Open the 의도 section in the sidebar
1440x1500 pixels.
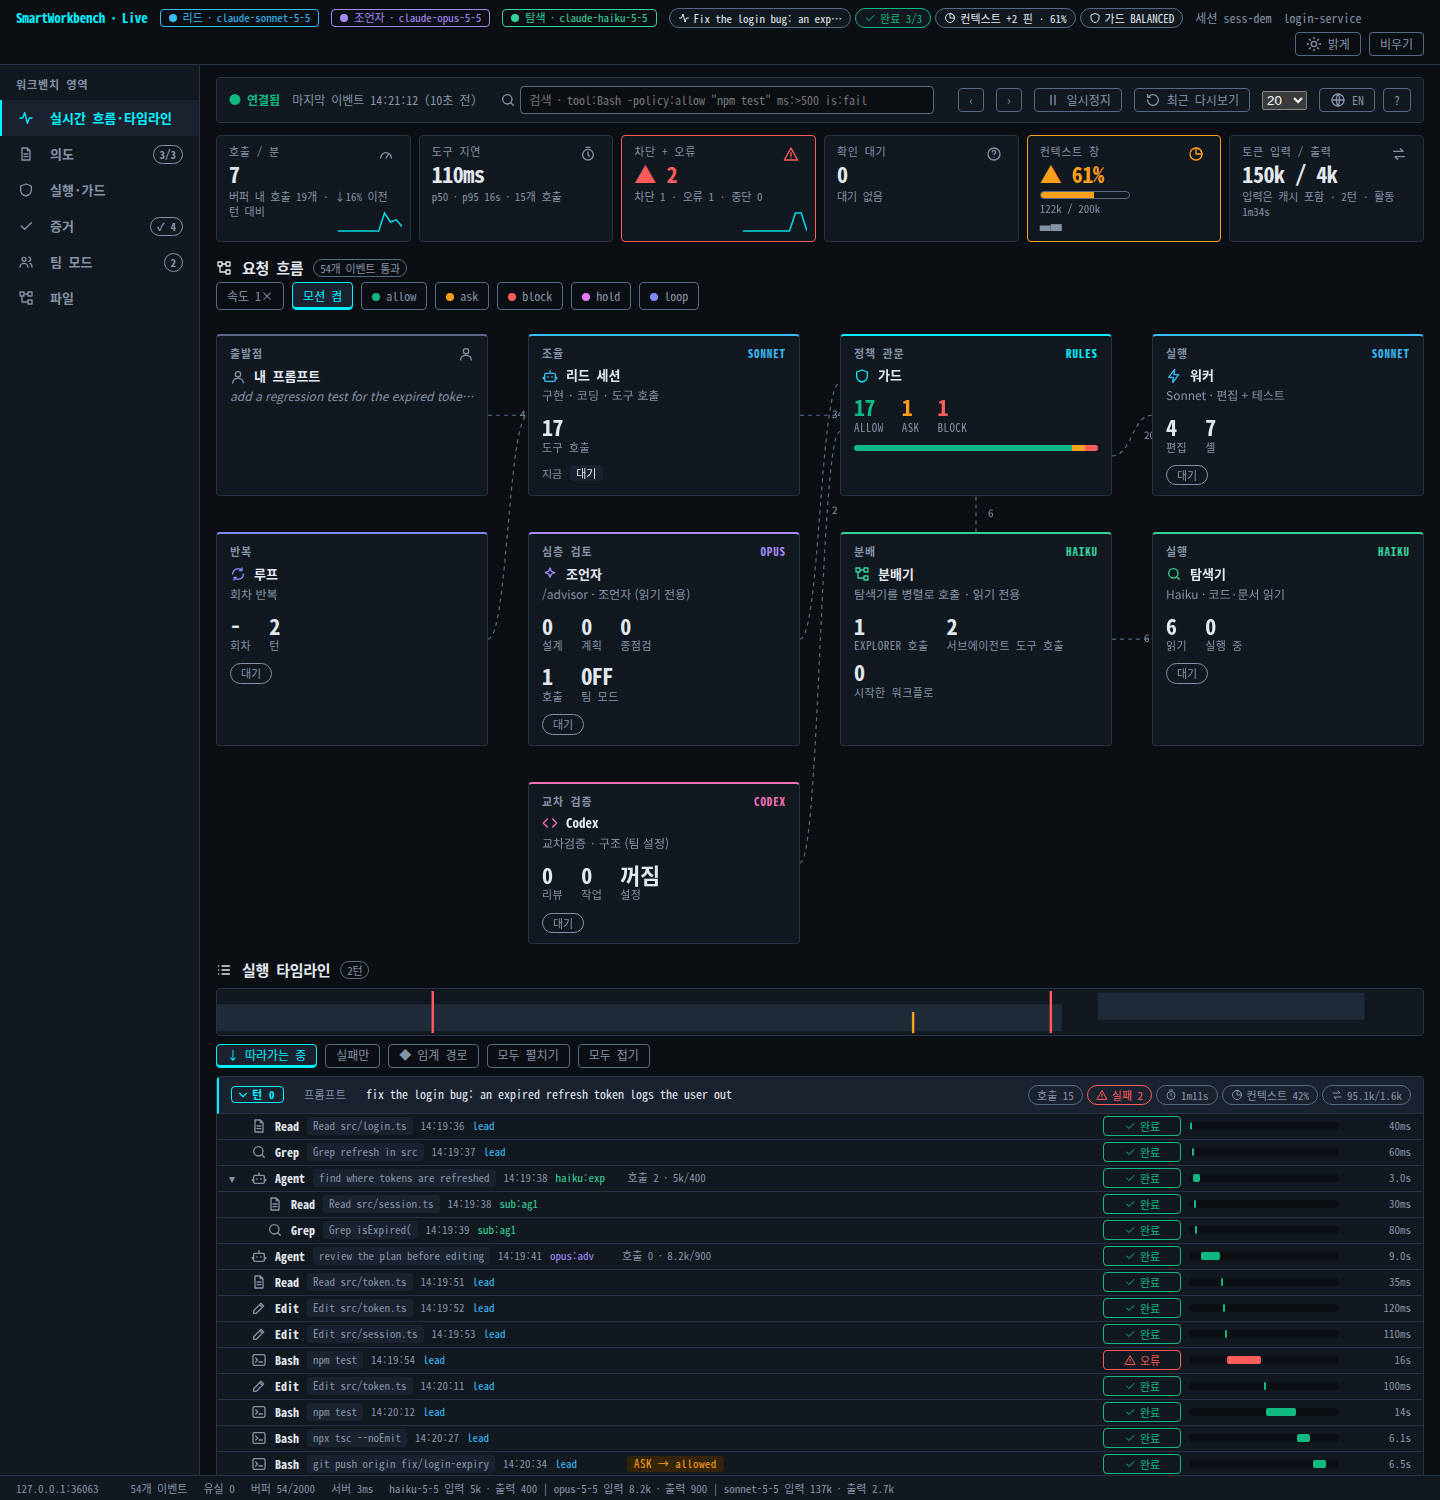click(100, 154)
